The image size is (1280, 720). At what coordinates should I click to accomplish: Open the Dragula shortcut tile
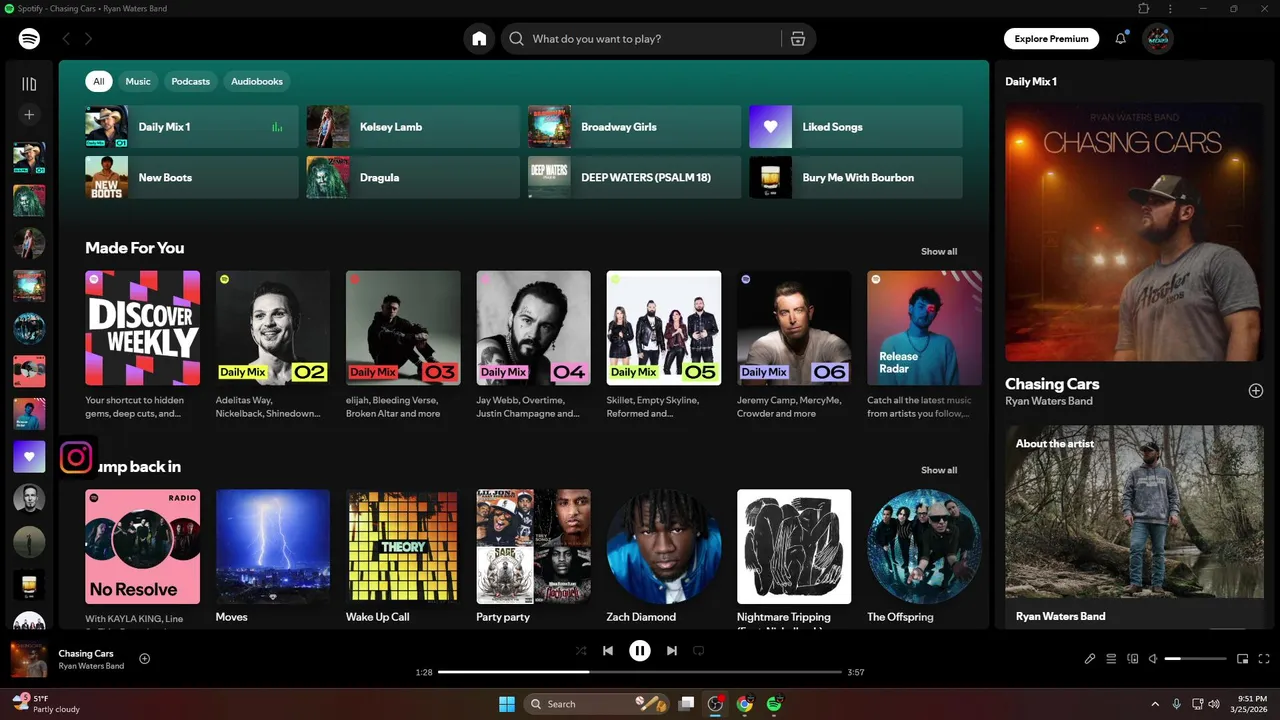pos(413,177)
